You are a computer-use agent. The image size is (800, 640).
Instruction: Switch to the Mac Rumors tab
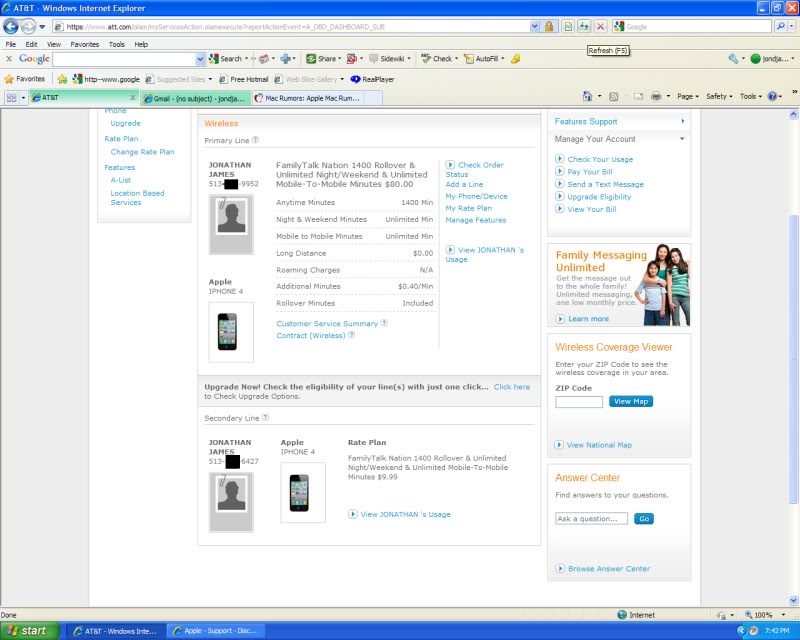pyautogui.click(x=309, y=98)
